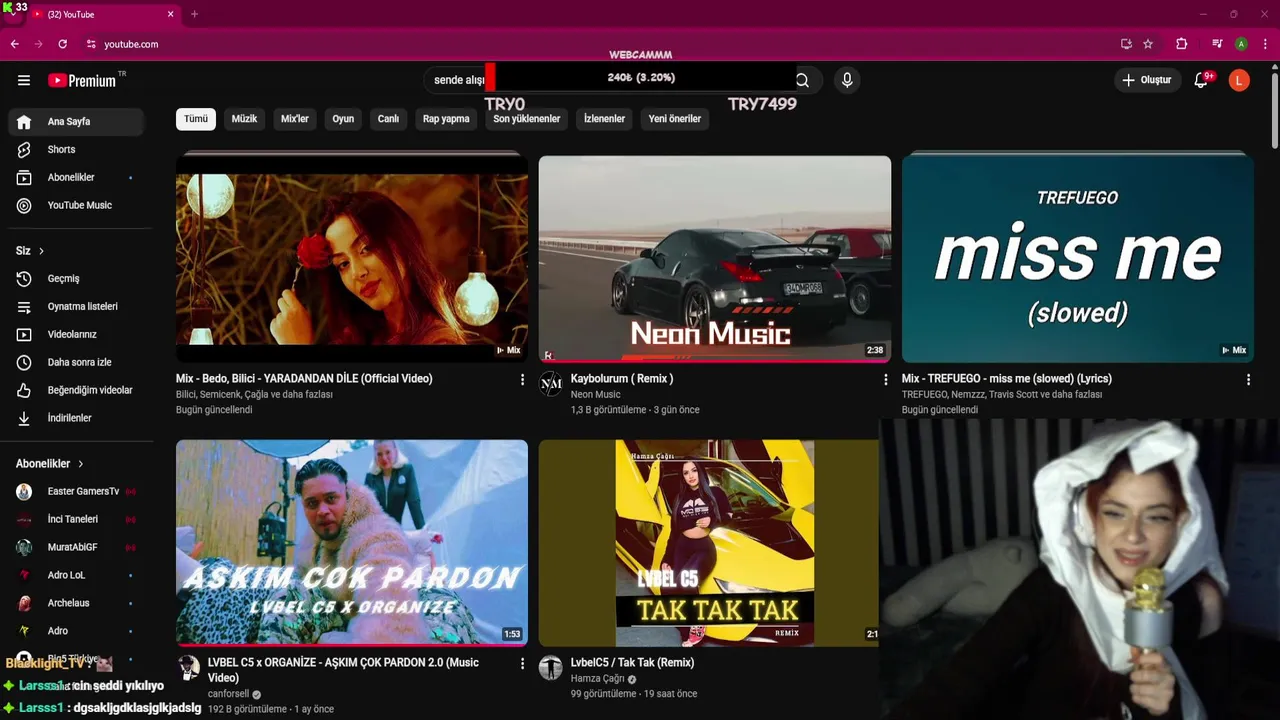This screenshot has height=720, width=1280.
Task: Open Shorts in the sidebar
Action: click(77, 149)
